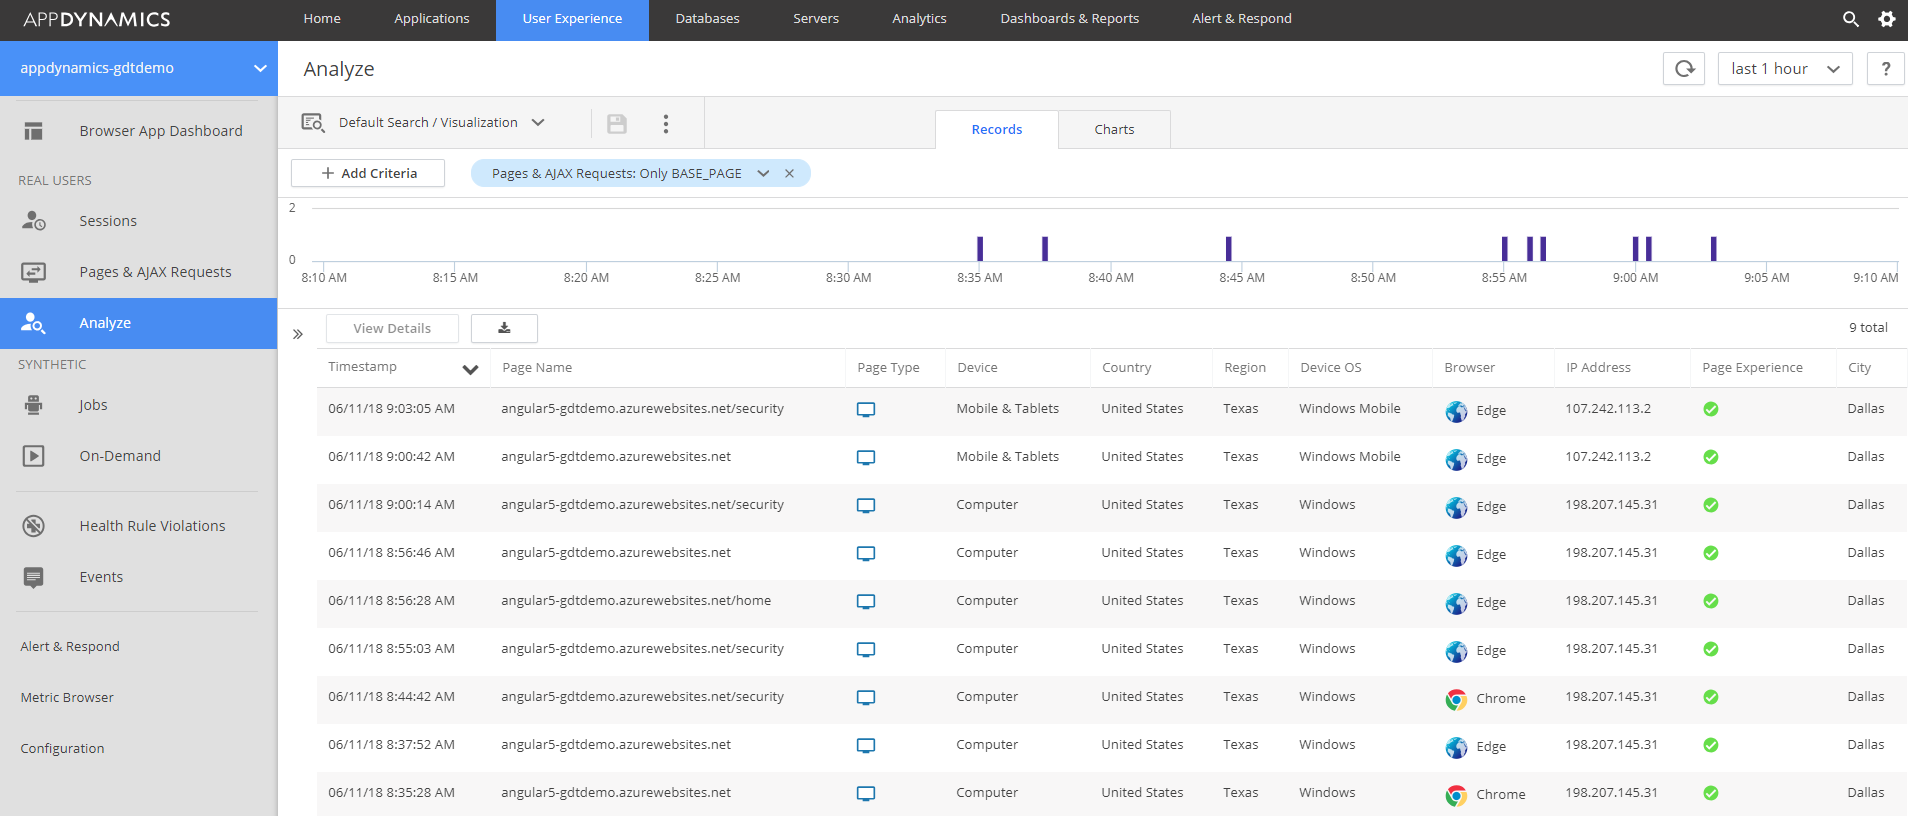This screenshot has height=816, width=1908.
Task: Open the settings gear in top bar
Action: [1886, 19]
